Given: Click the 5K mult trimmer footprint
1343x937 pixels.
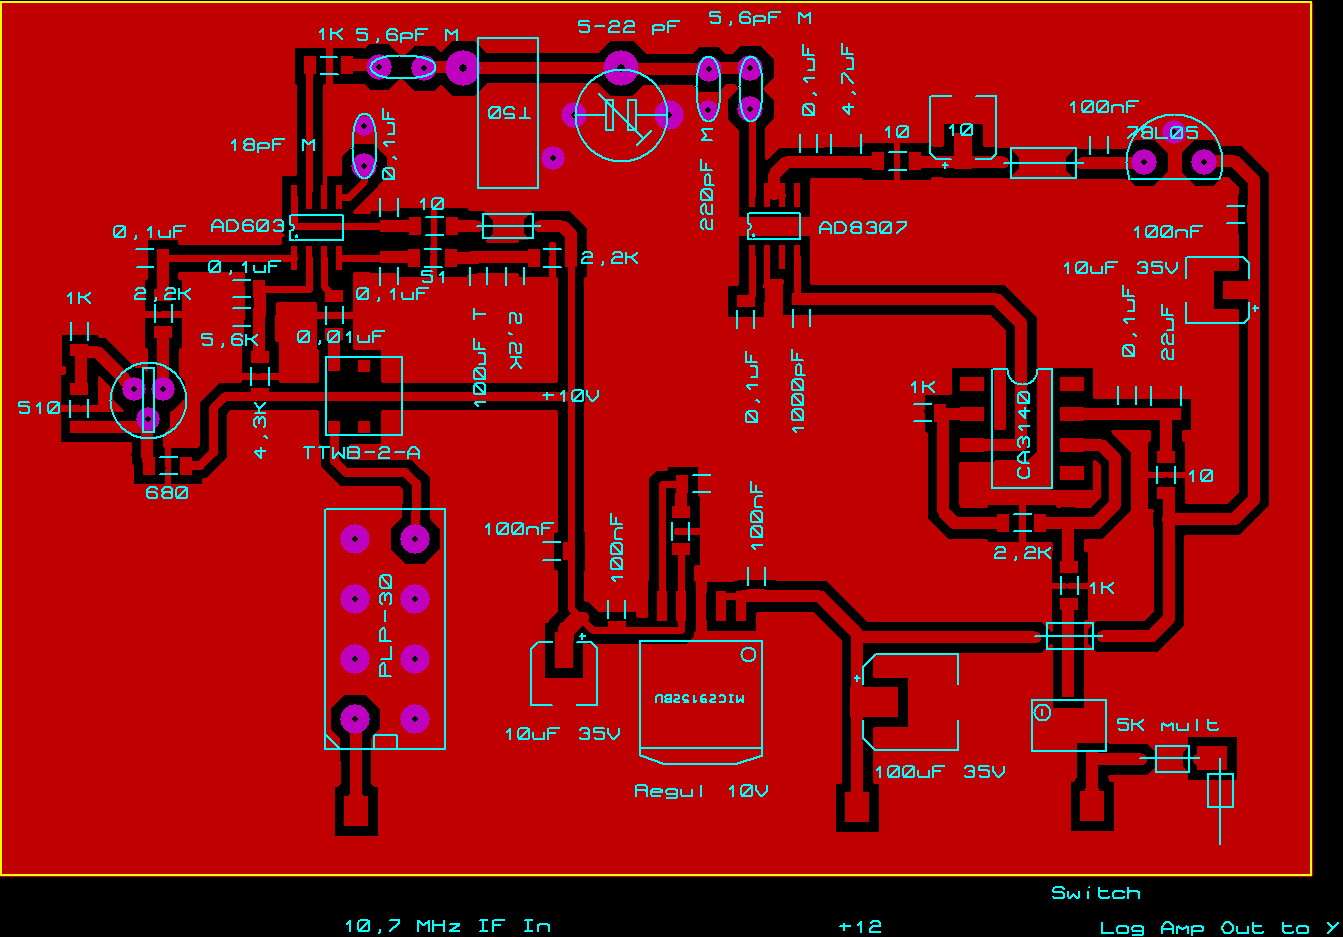Looking at the screenshot, I should (1068, 725).
